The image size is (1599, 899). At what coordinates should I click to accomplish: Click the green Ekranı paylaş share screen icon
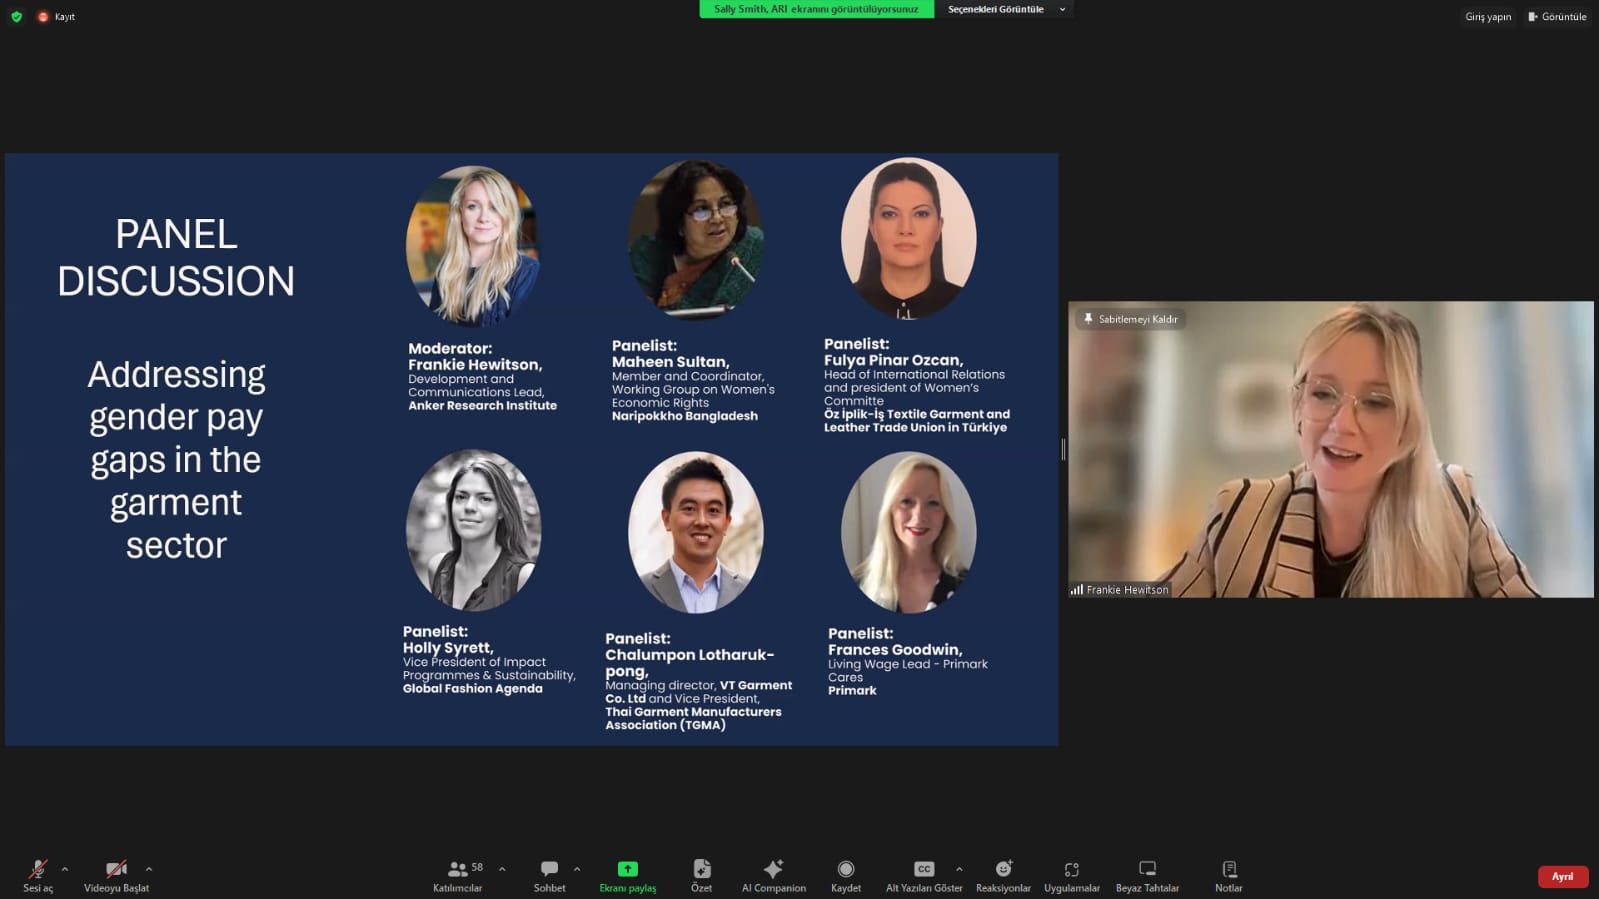click(x=628, y=869)
